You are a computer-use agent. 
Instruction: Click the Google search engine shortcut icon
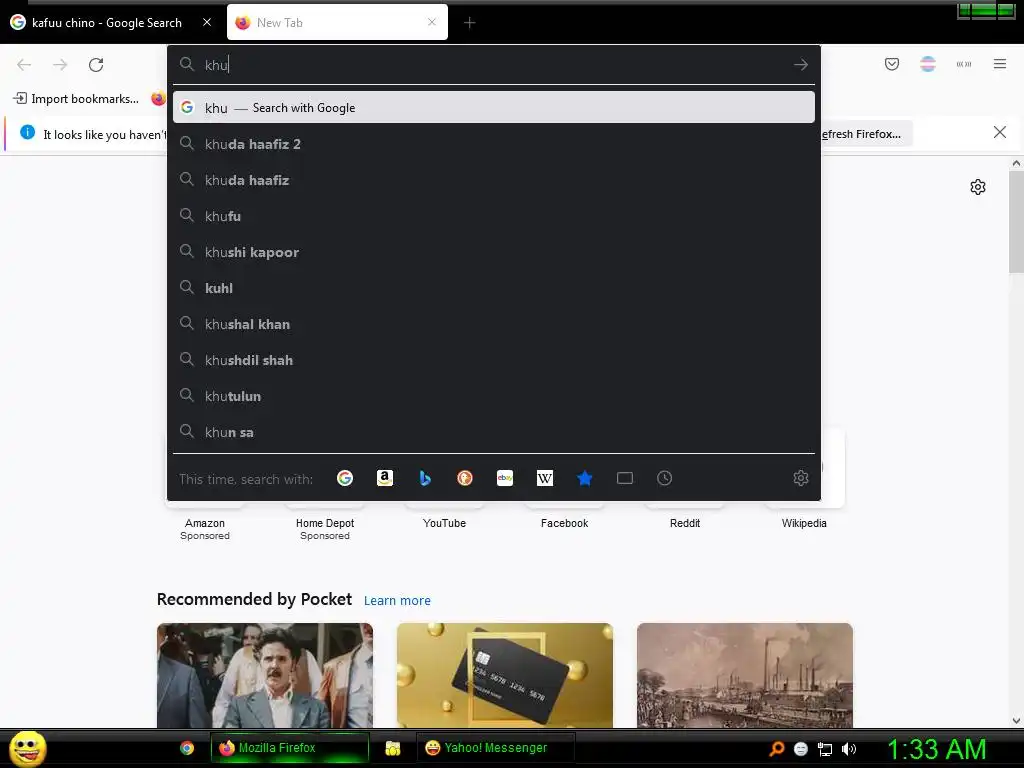[345, 478]
